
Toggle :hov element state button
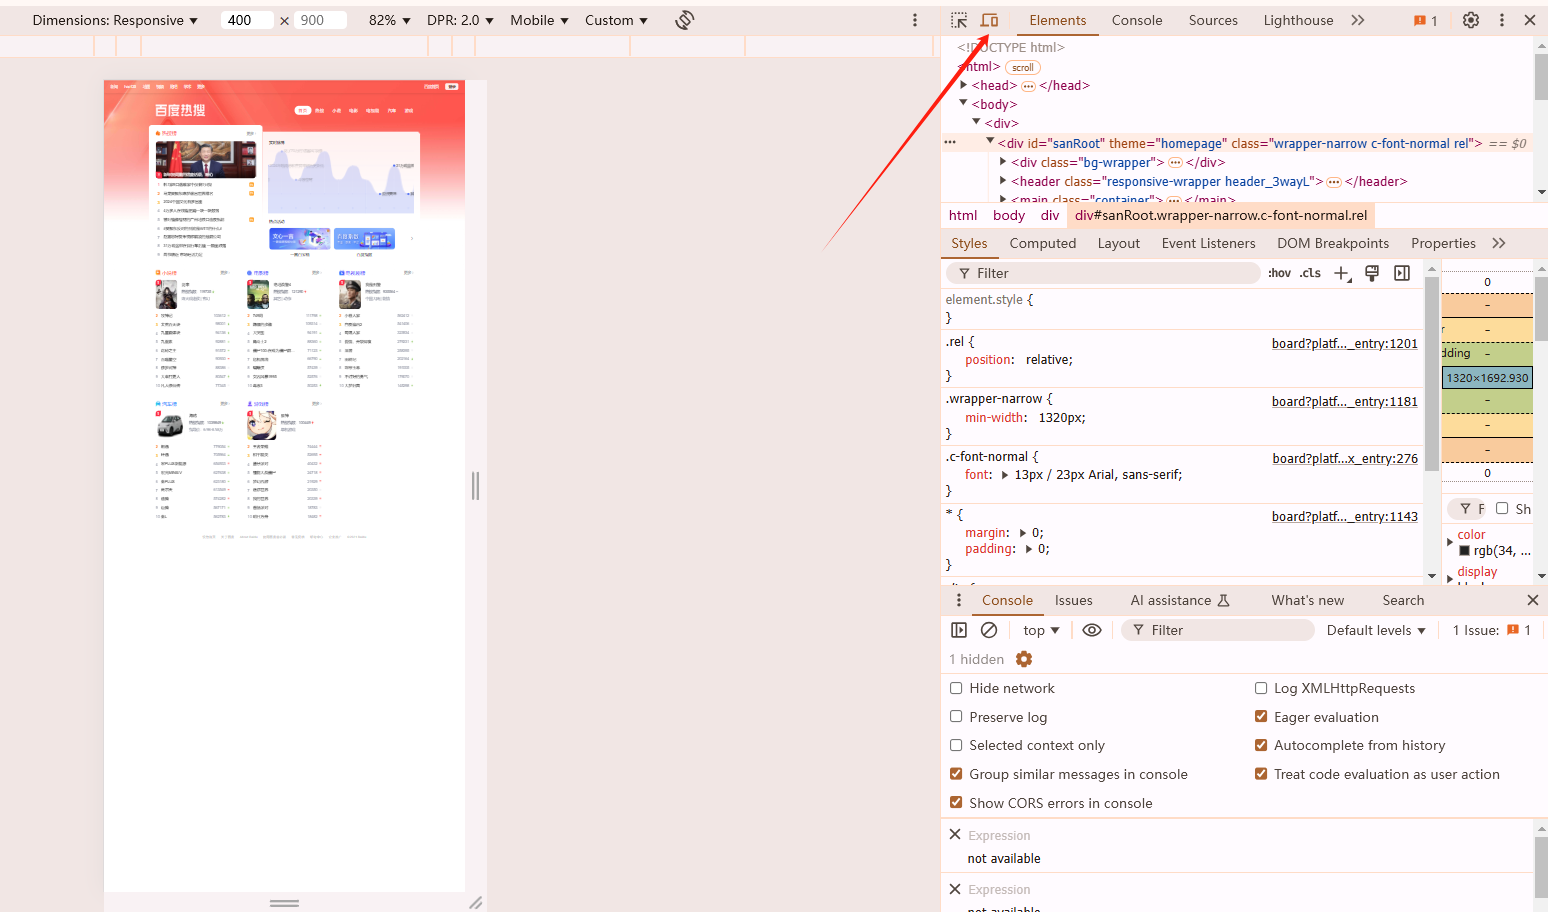(x=1279, y=273)
